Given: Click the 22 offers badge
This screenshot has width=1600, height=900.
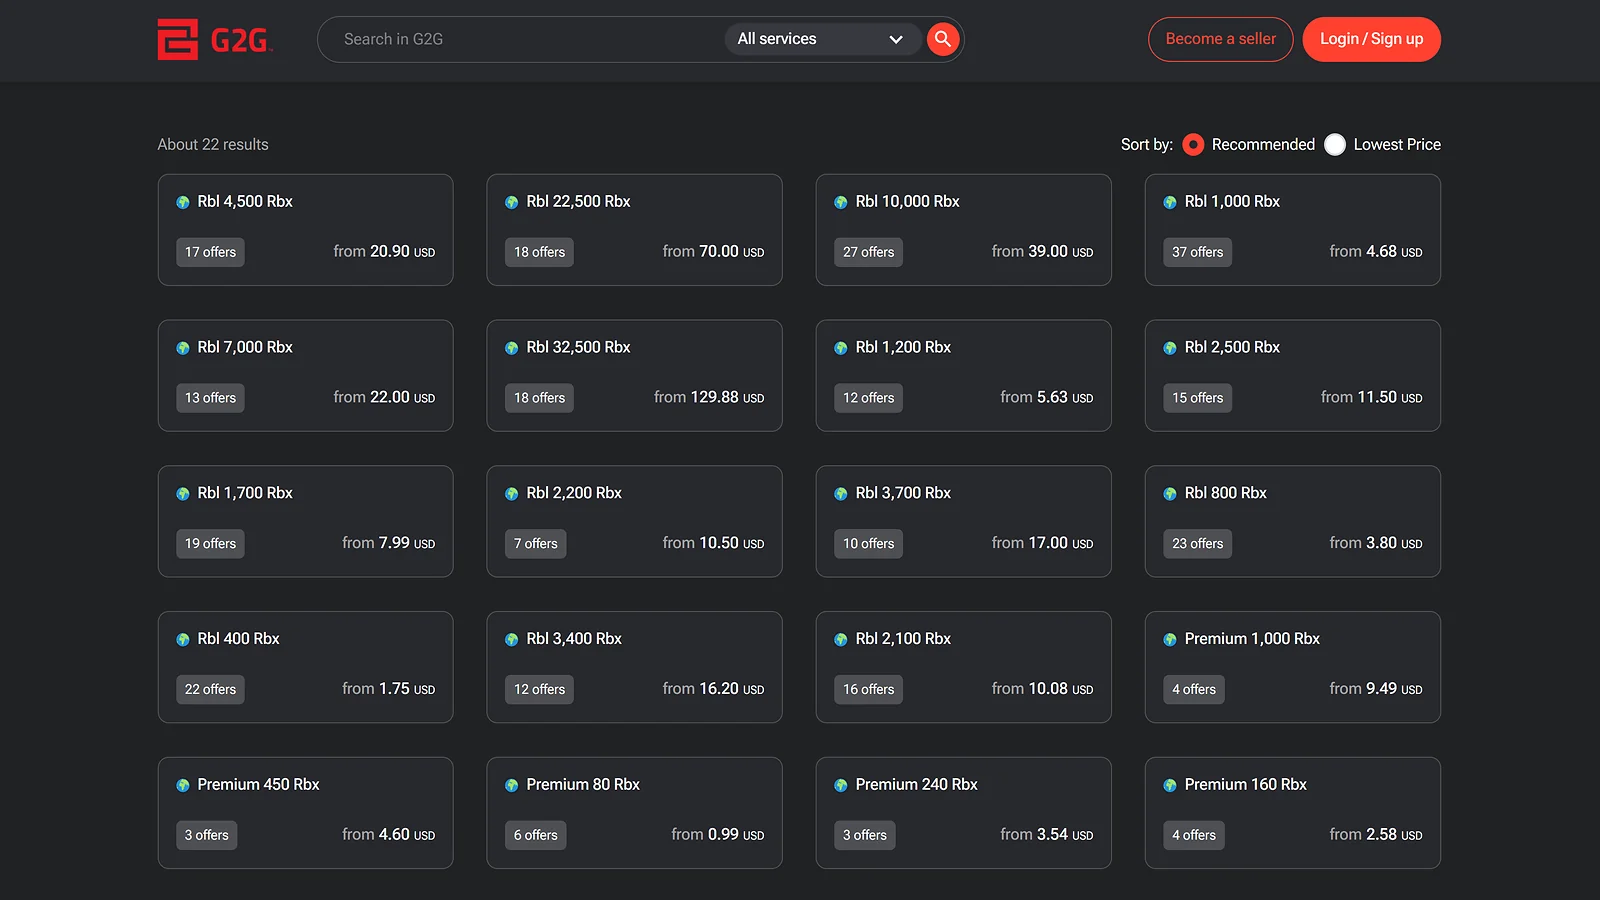Looking at the screenshot, I should pos(210,690).
